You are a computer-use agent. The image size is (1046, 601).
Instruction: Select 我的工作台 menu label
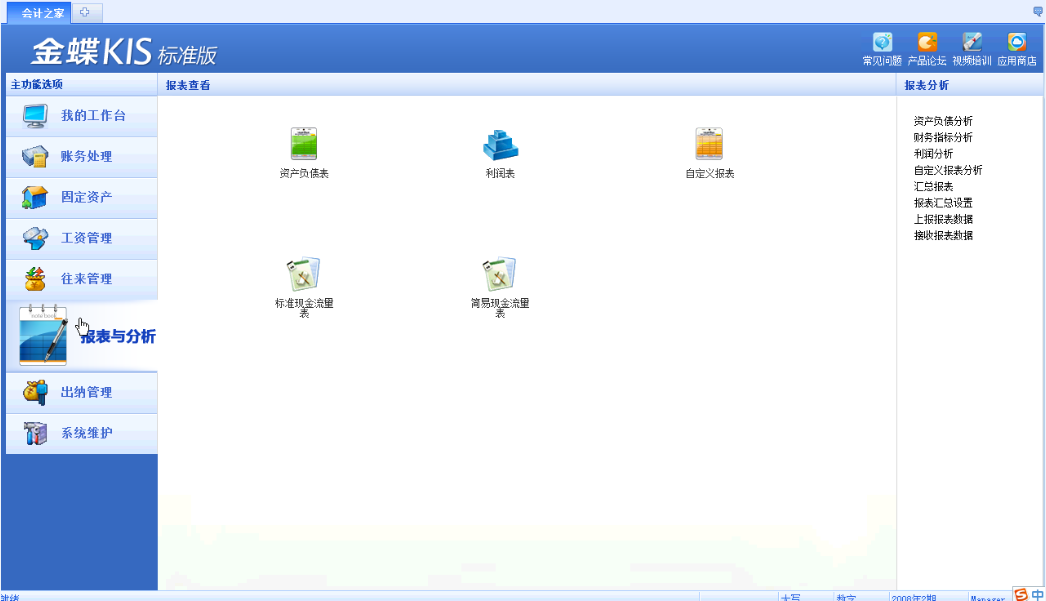coord(93,115)
